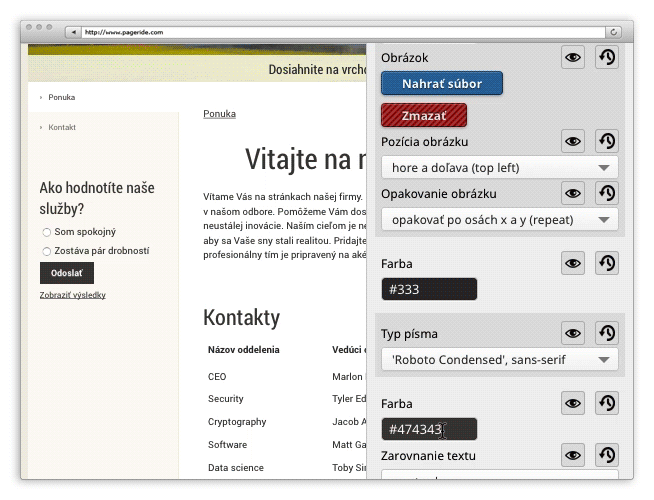Open the 'Roboto Condensed' font dropdown

pyautogui.click(x=499, y=360)
